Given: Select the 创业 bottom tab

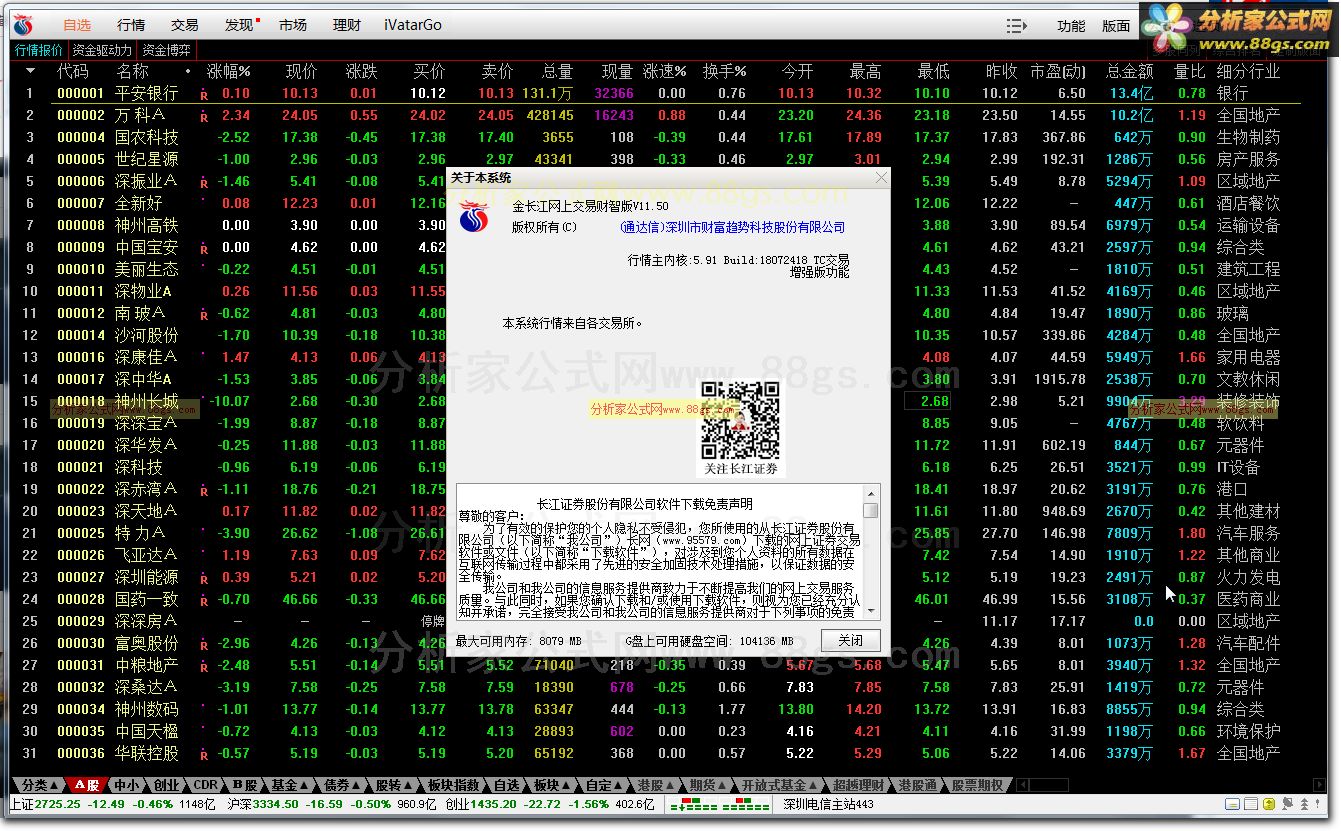Looking at the screenshot, I should pyautogui.click(x=166, y=785).
